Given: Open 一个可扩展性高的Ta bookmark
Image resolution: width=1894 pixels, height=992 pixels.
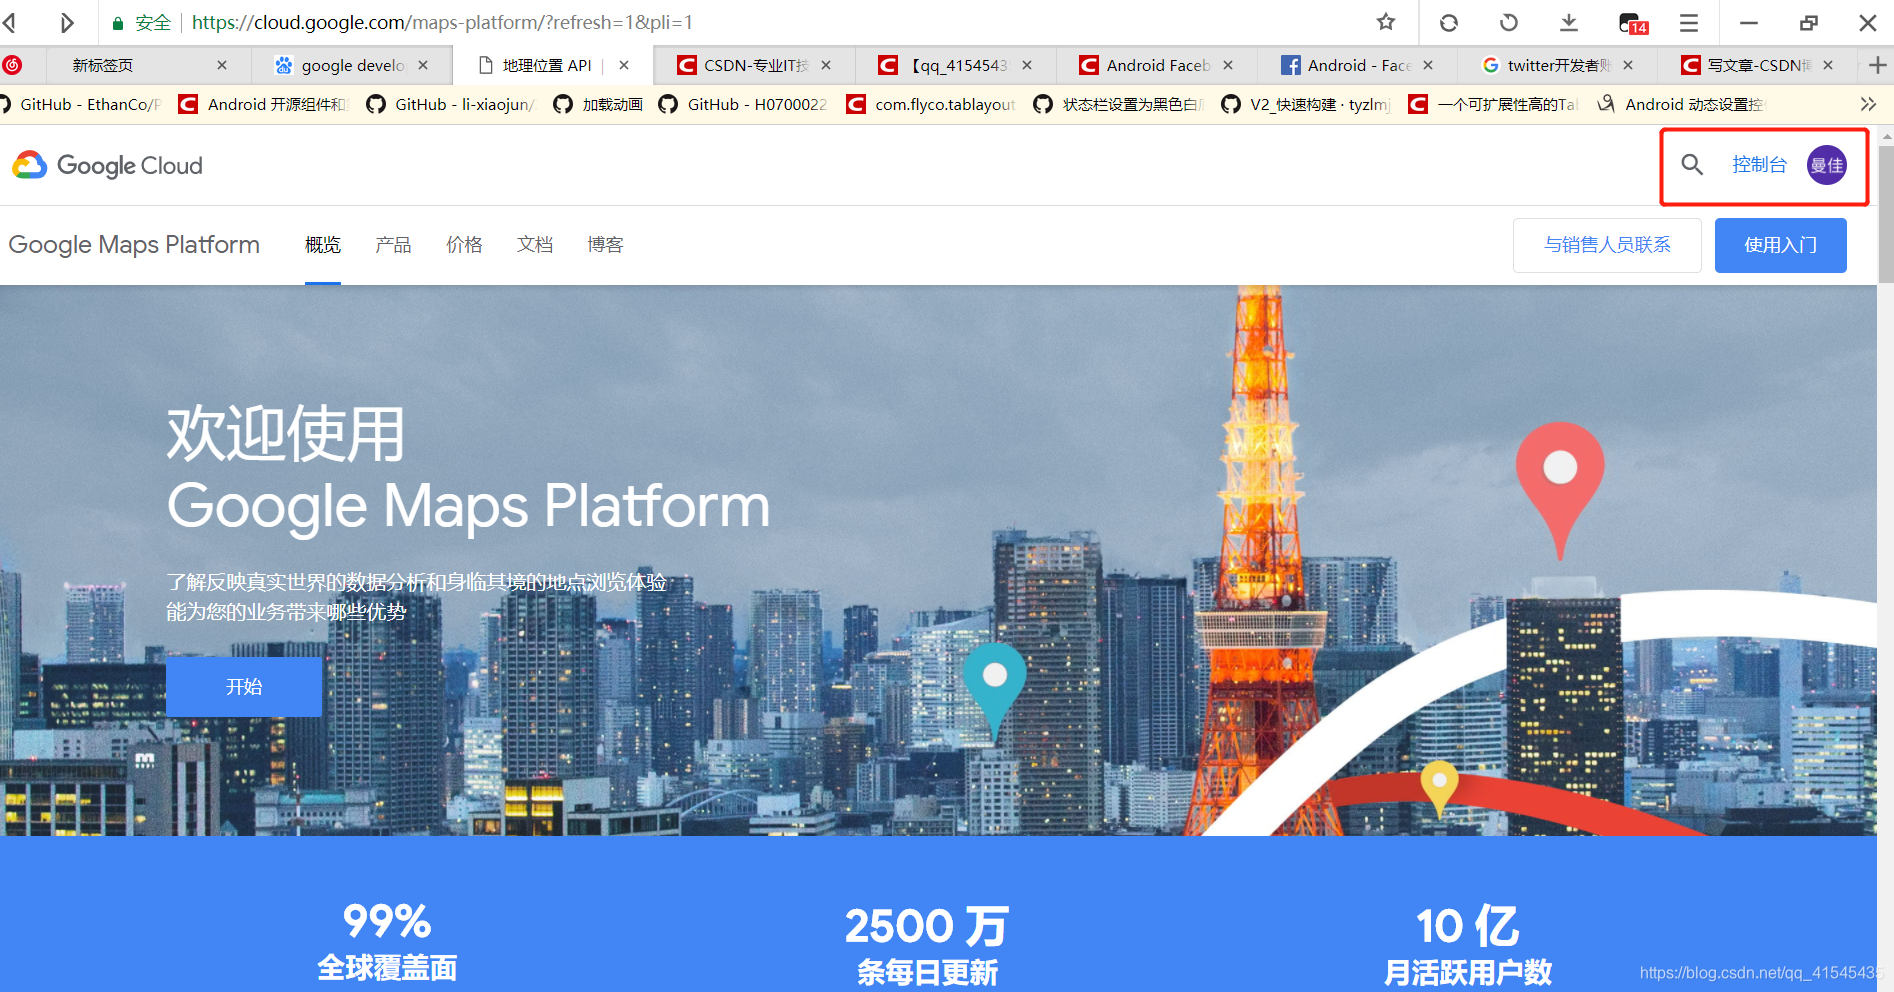Looking at the screenshot, I should (x=1493, y=104).
